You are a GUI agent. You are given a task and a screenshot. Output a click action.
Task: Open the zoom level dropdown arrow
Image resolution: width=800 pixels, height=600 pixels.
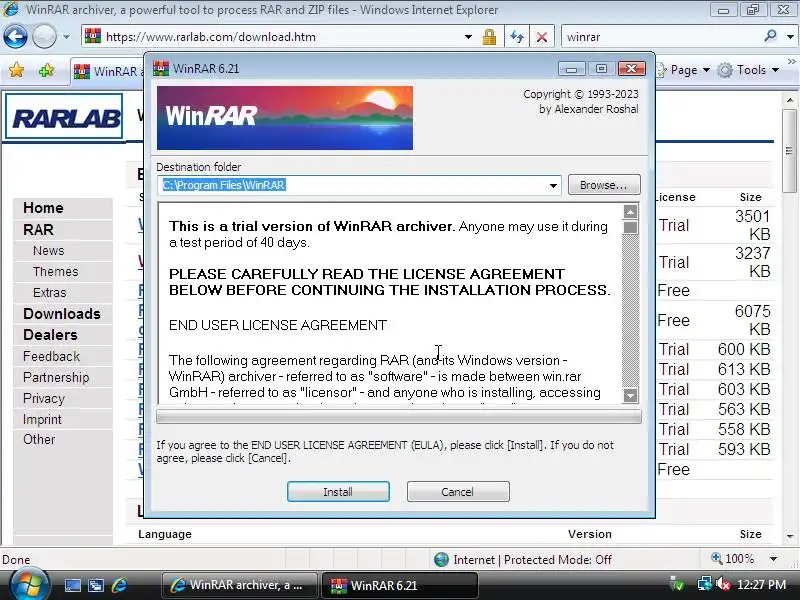pyautogui.click(x=773, y=559)
